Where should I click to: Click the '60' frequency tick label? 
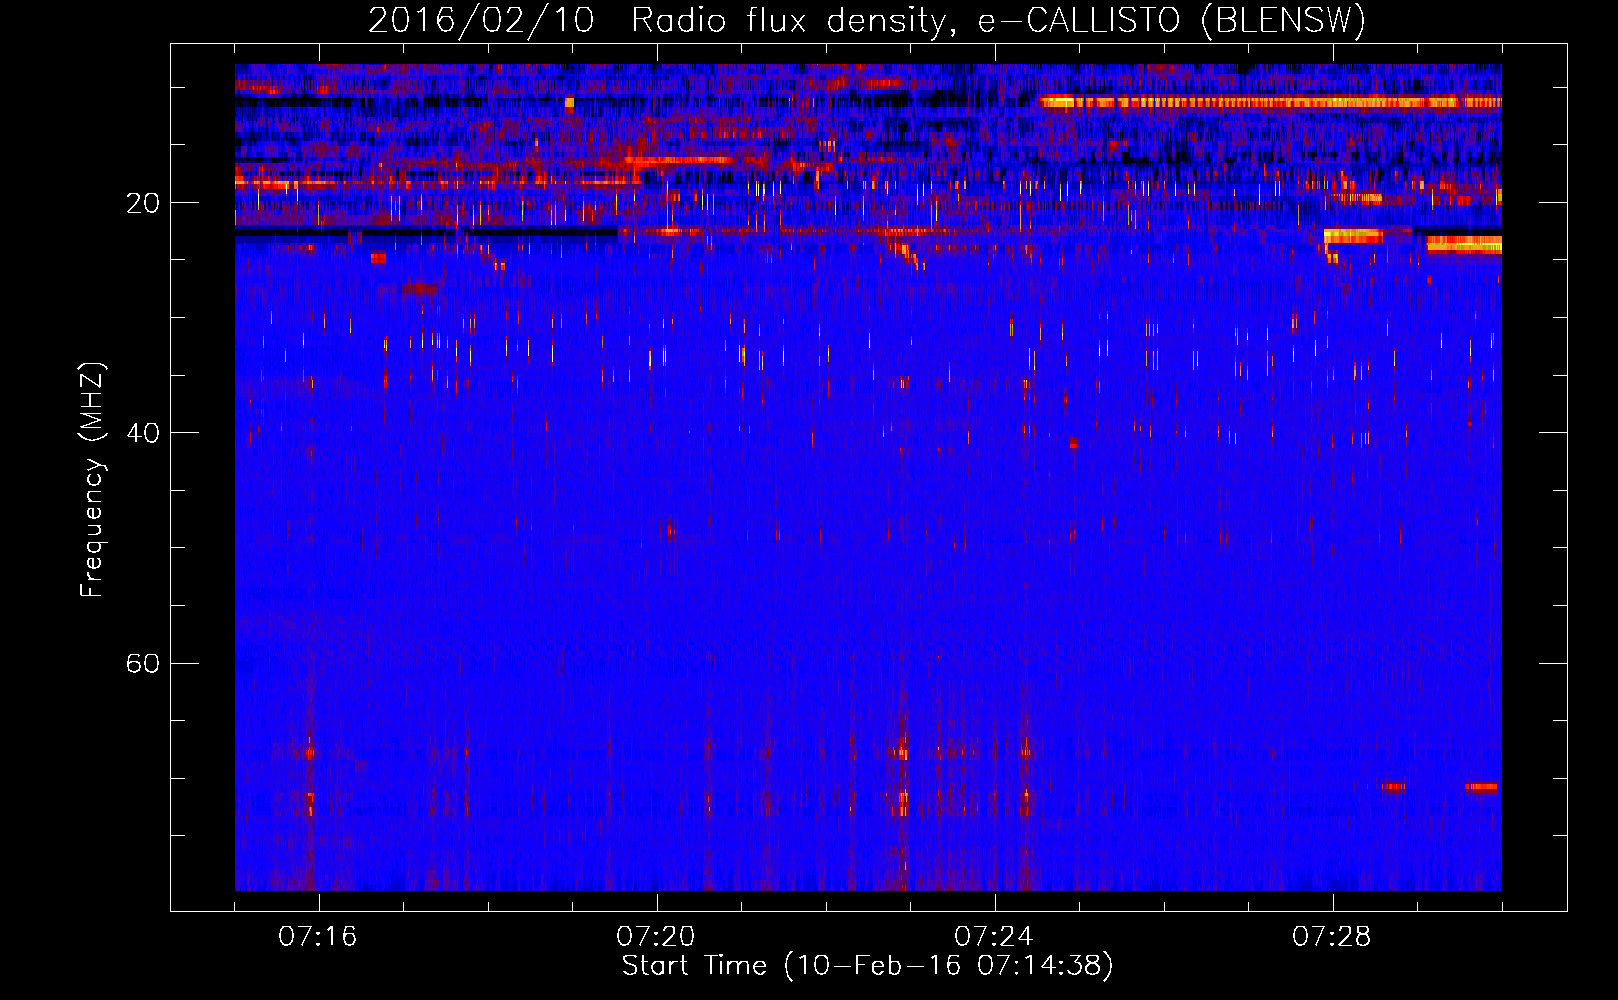pyautogui.click(x=142, y=664)
